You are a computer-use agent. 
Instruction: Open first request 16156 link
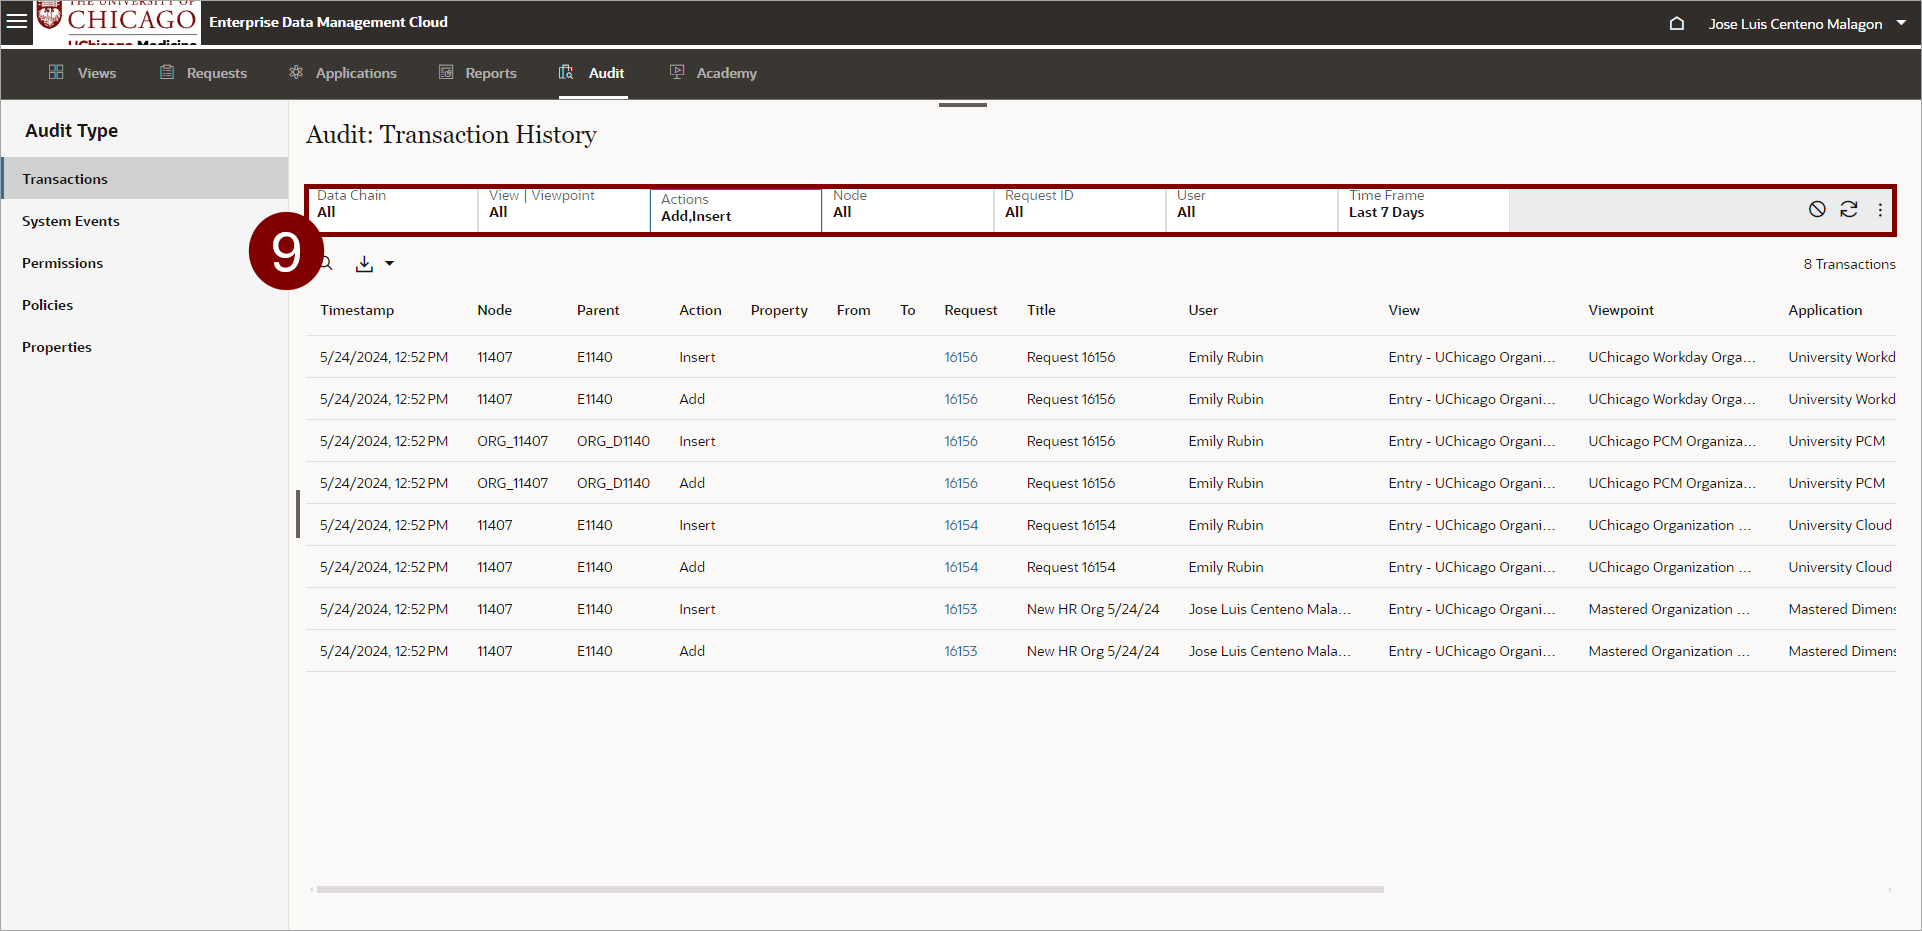click(x=961, y=357)
